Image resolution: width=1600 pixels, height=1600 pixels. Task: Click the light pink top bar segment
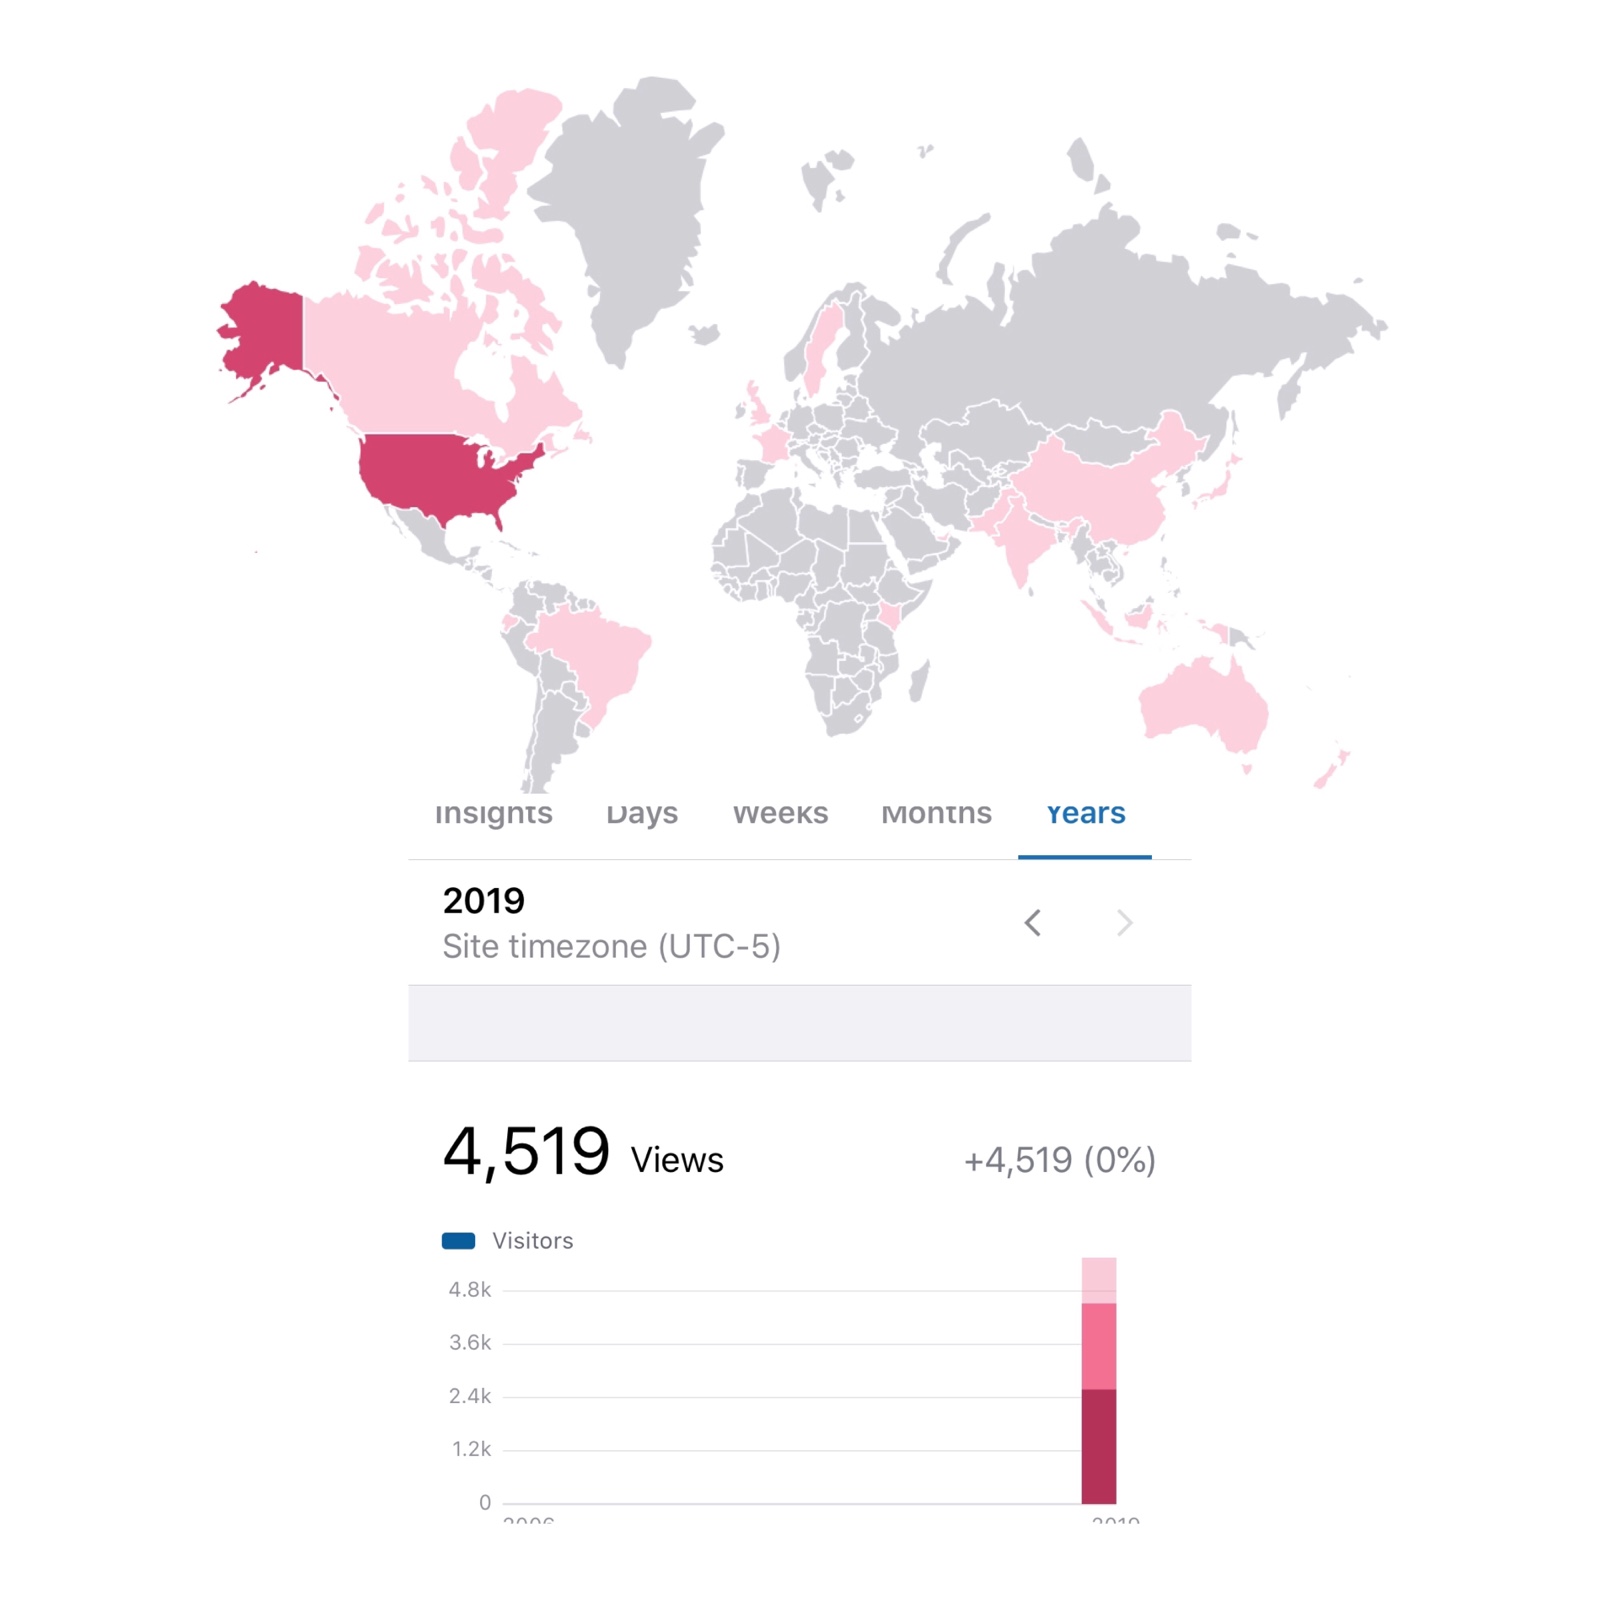tap(1098, 1280)
